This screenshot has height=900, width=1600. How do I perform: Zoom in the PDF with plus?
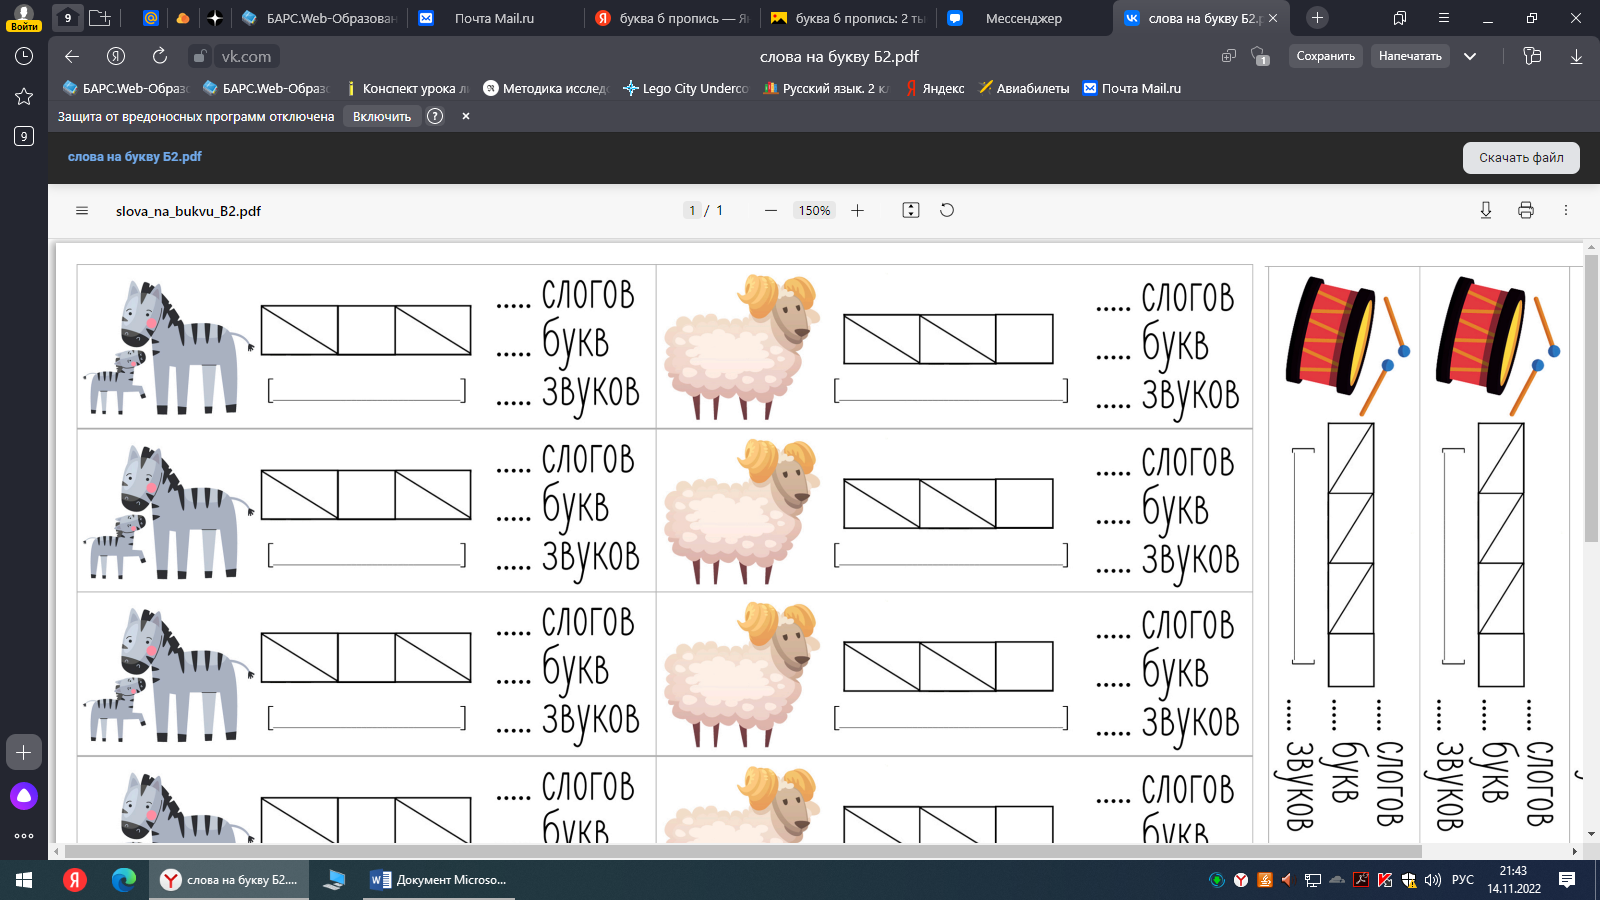coord(857,210)
